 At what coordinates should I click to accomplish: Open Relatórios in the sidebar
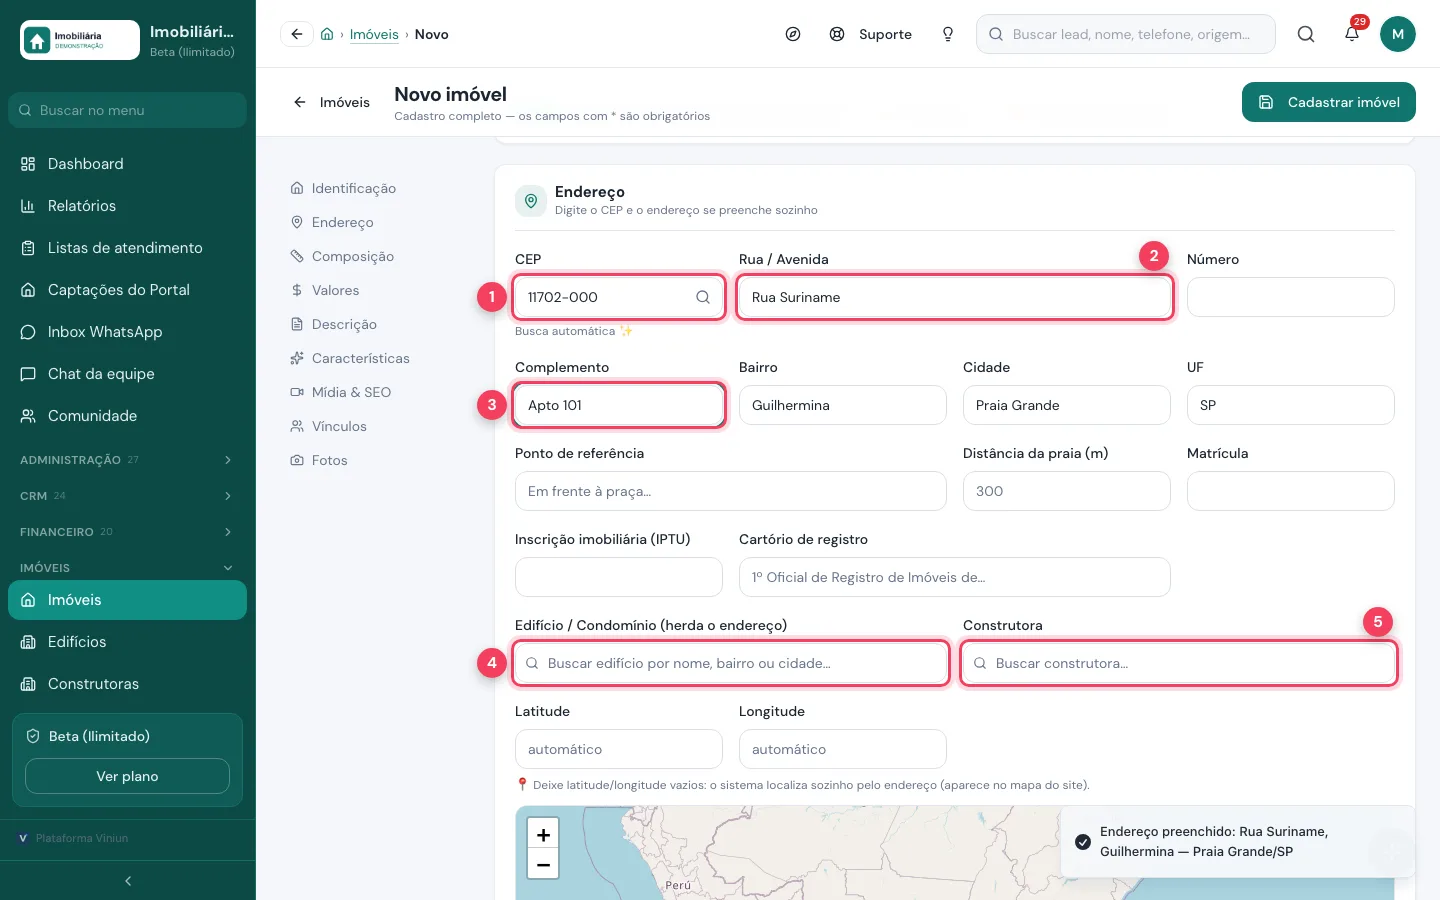pos(127,206)
